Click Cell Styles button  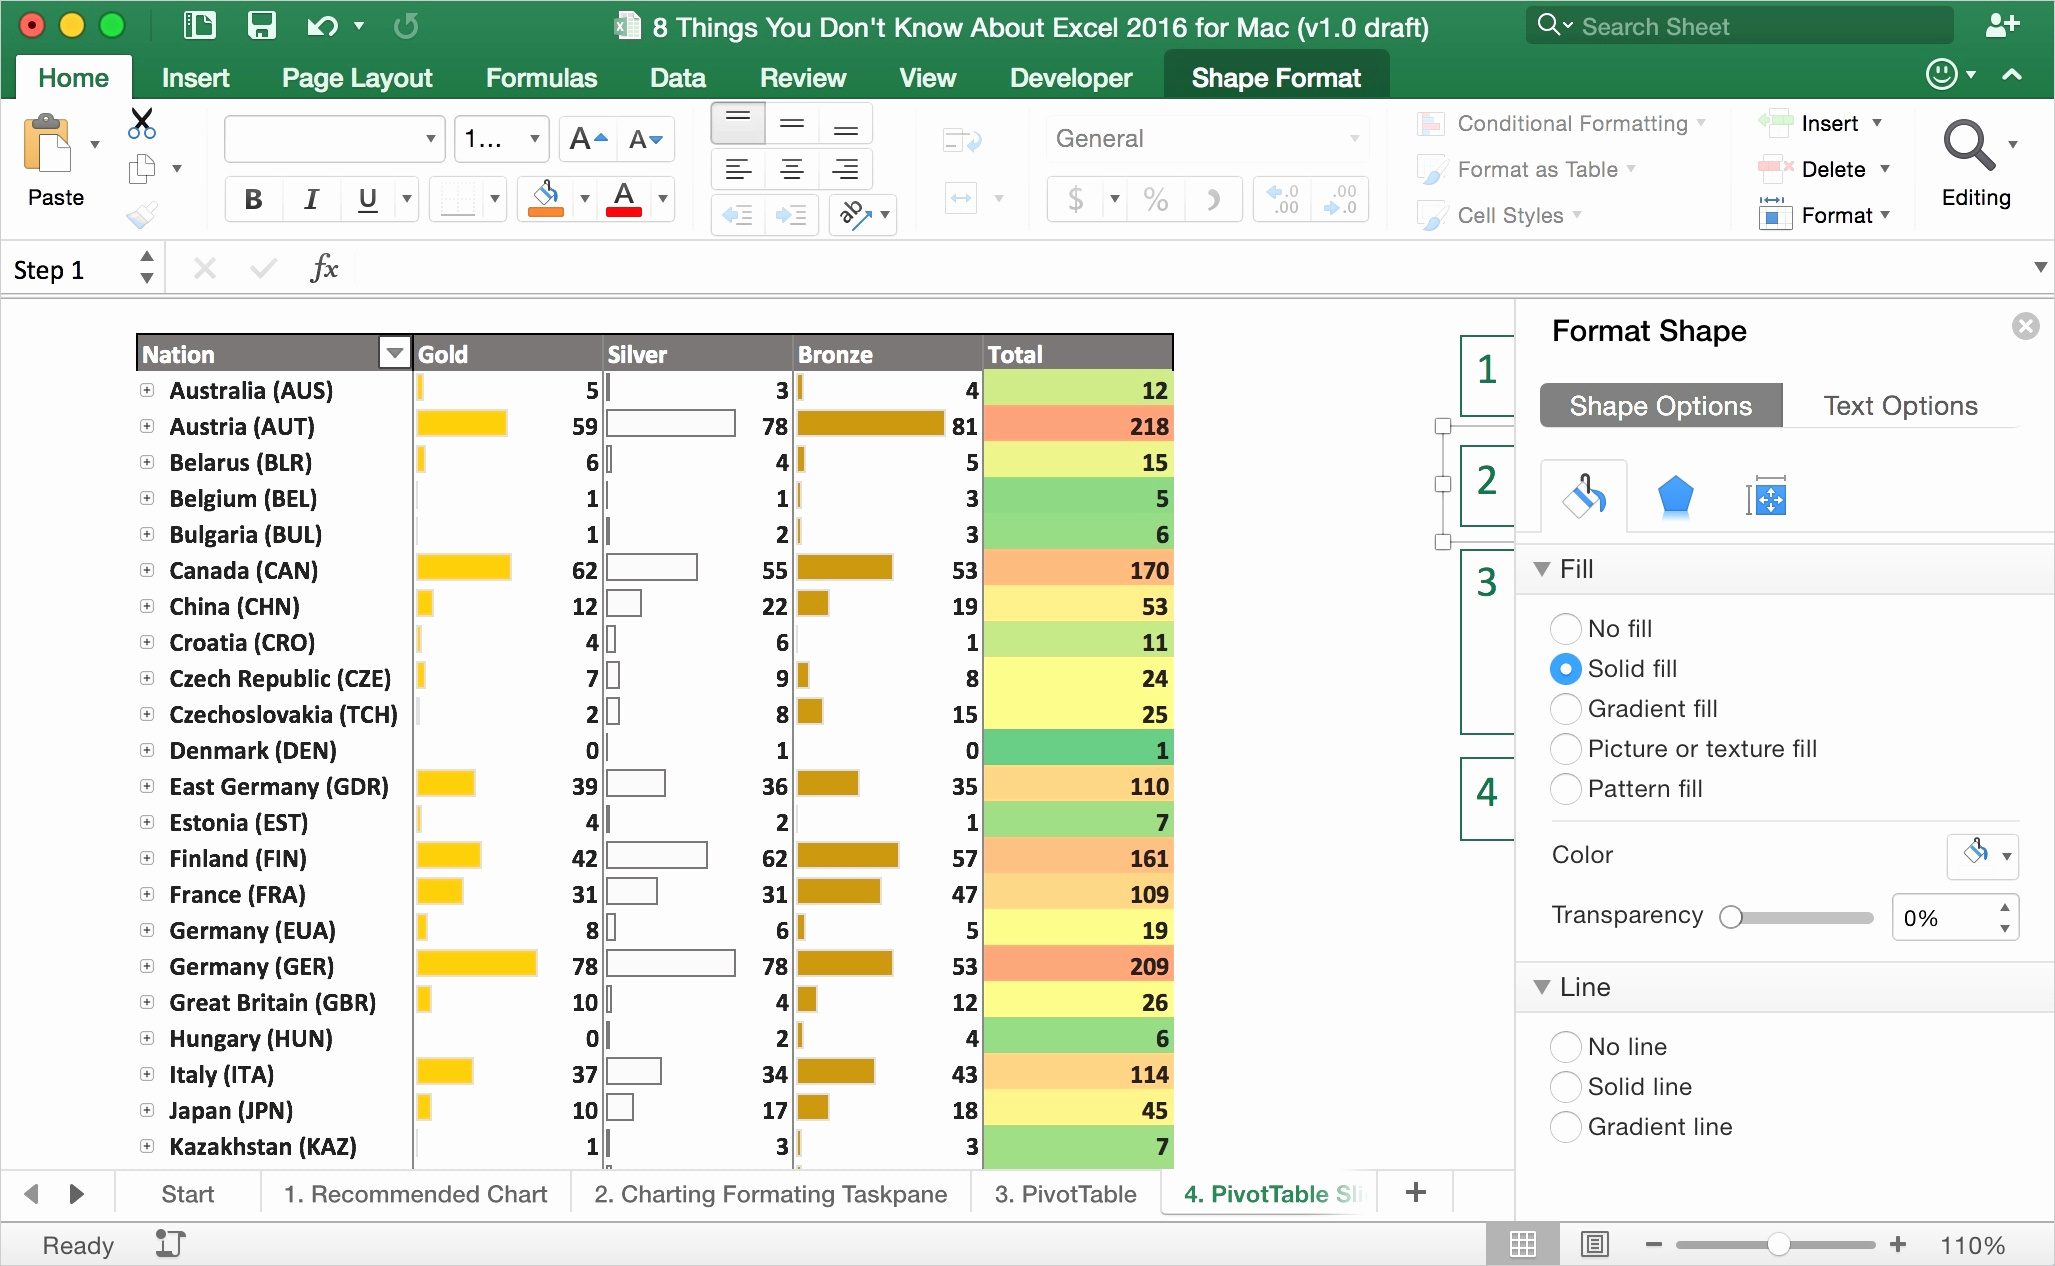point(1499,215)
